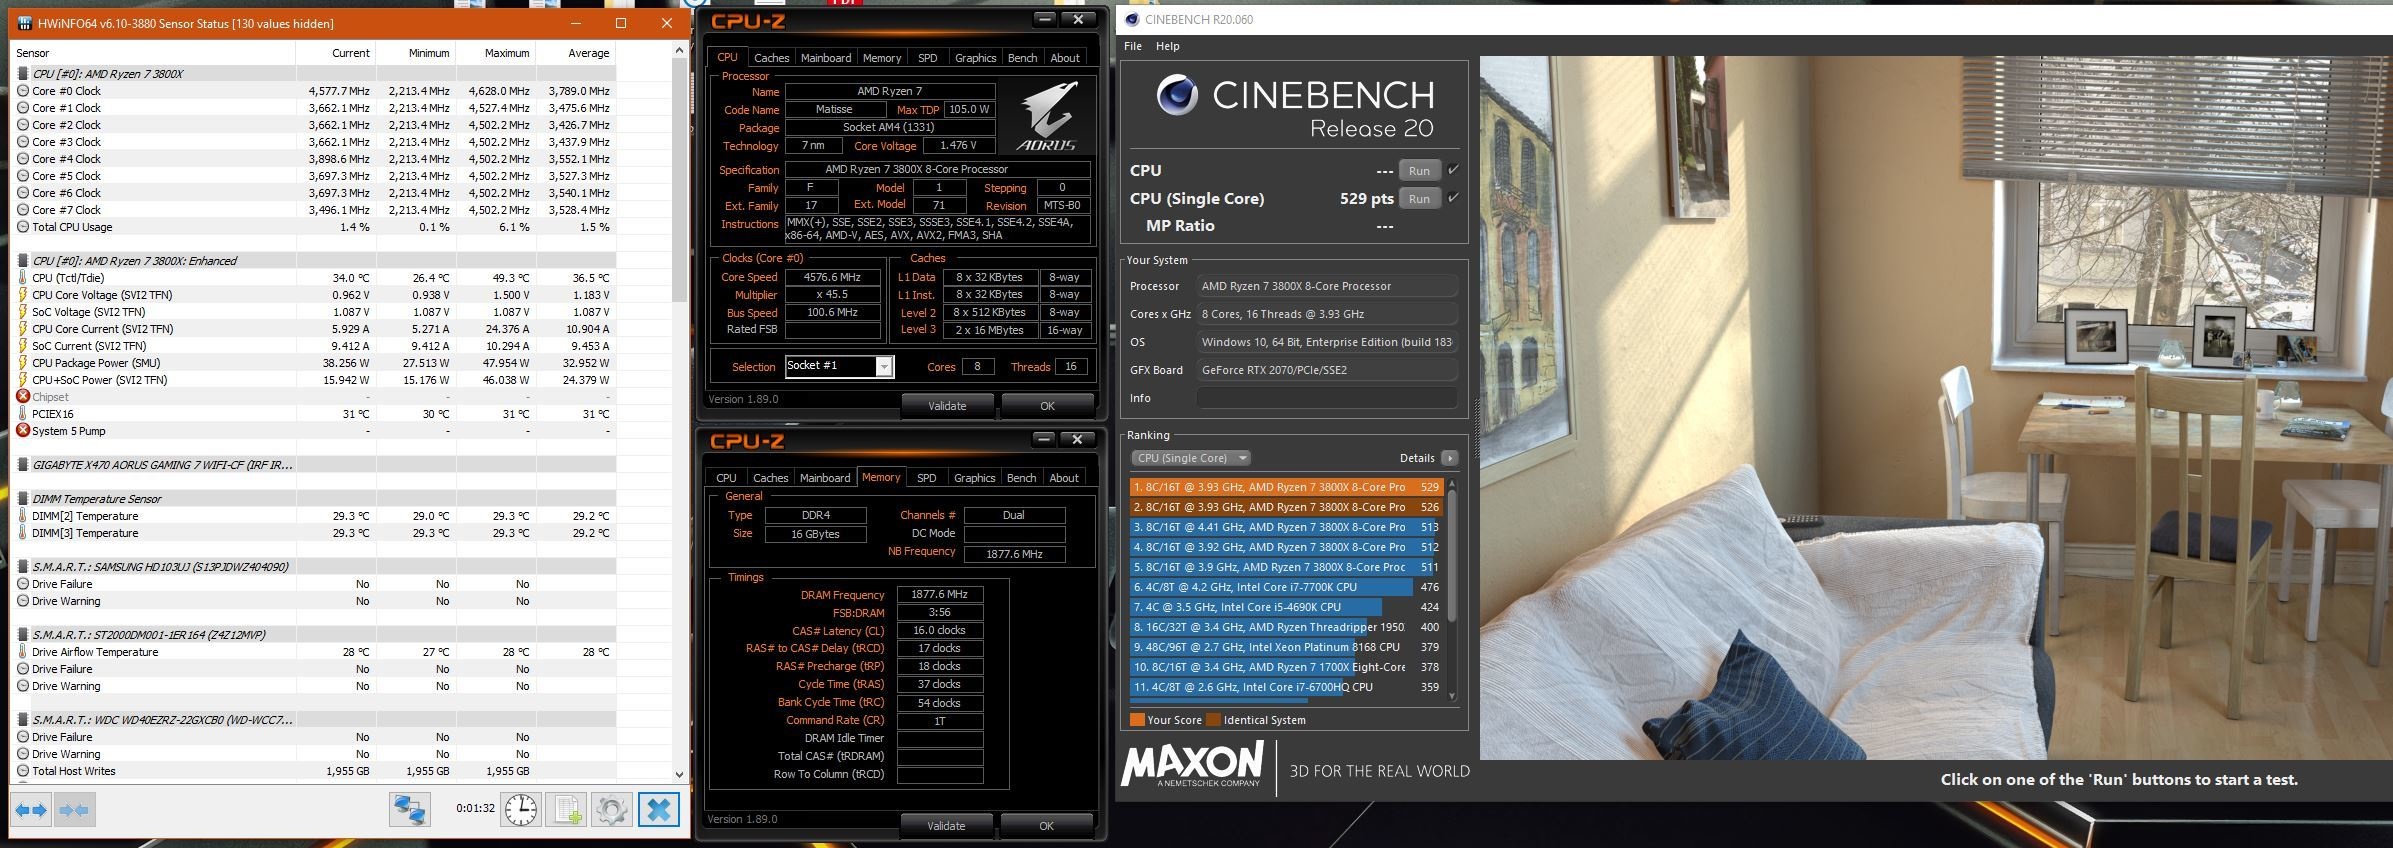The height and width of the screenshot is (848, 2393).
Task: Expand ranking Details arrow in Cinebench
Action: [1449, 458]
